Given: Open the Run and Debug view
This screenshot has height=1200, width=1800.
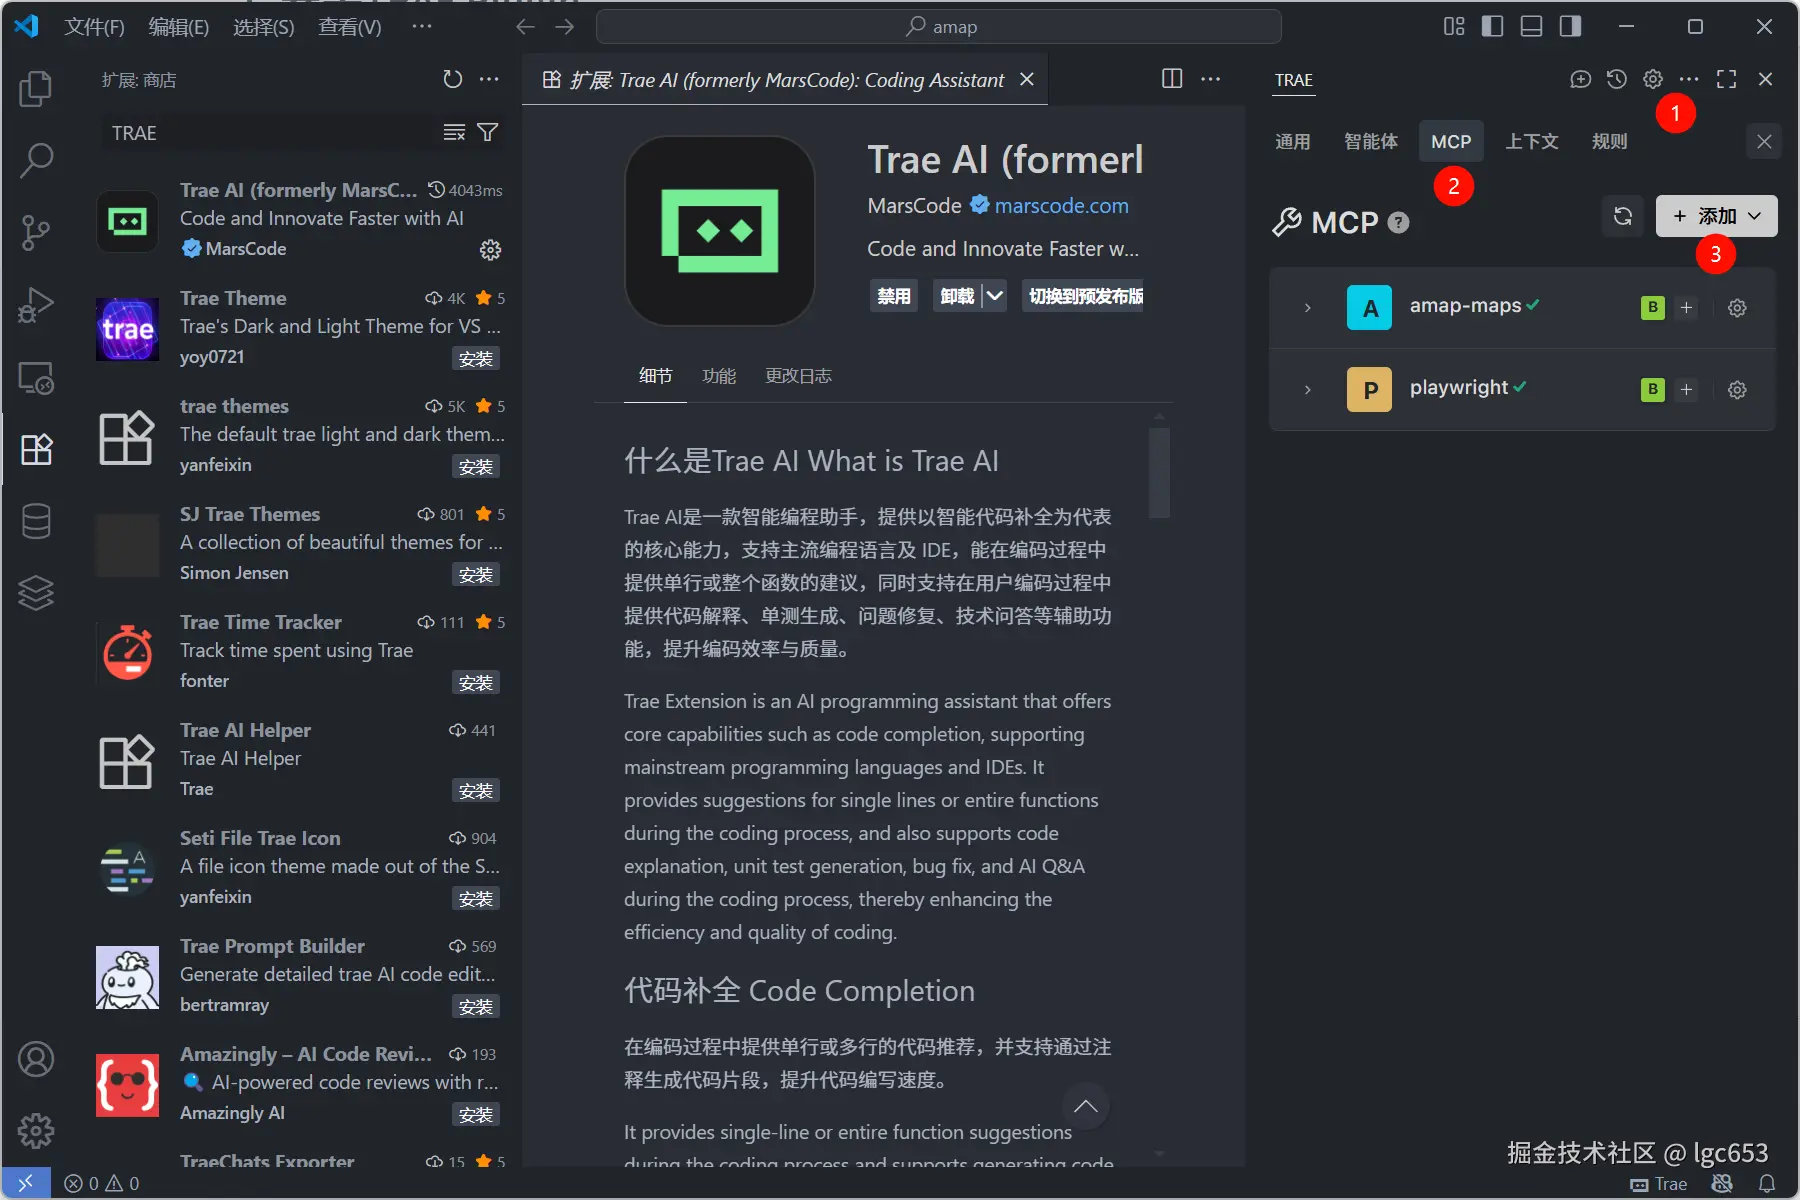Looking at the screenshot, I should (x=36, y=305).
